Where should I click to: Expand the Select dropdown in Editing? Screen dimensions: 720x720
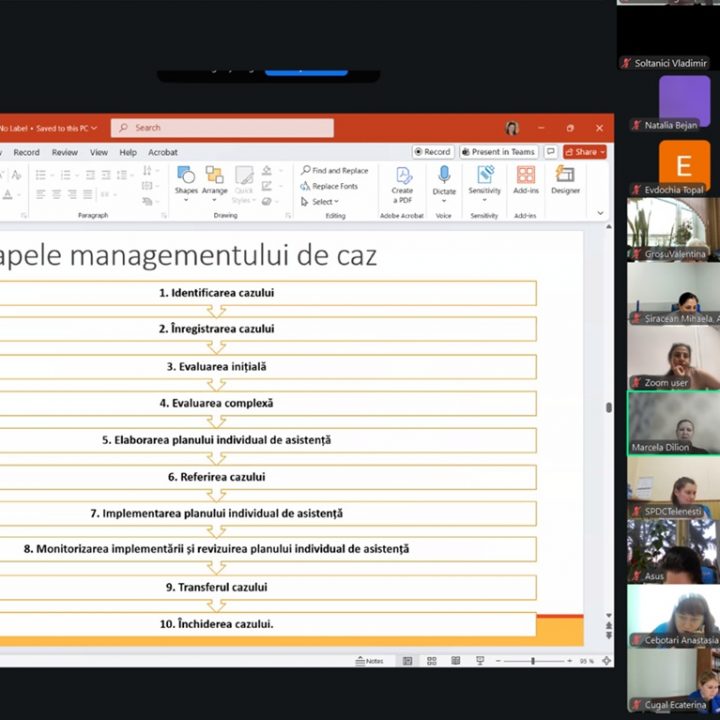(x=320, y=201)
